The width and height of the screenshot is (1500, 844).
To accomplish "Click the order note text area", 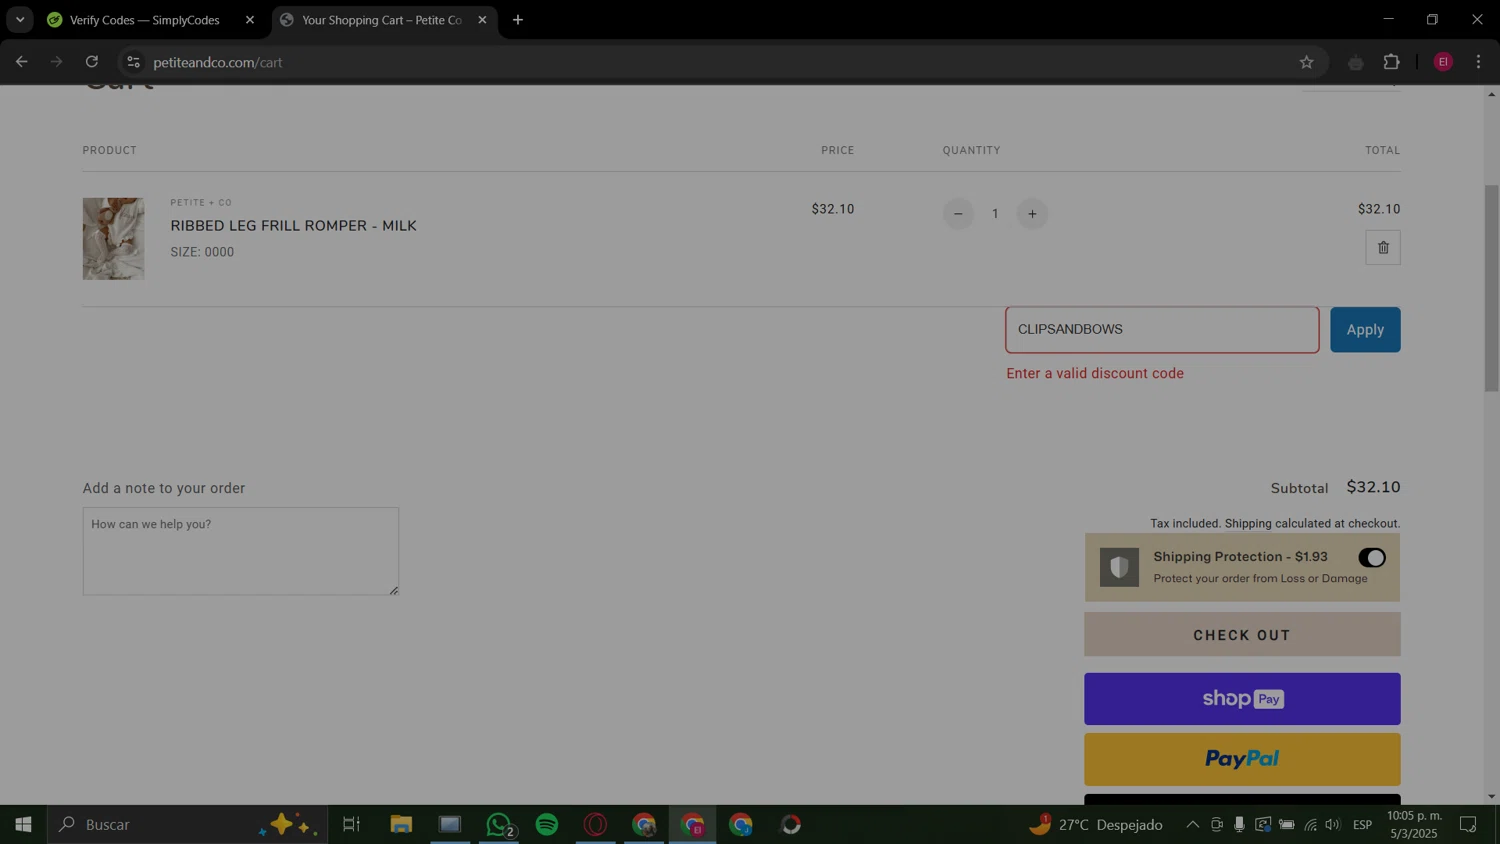I will (241, 551).
